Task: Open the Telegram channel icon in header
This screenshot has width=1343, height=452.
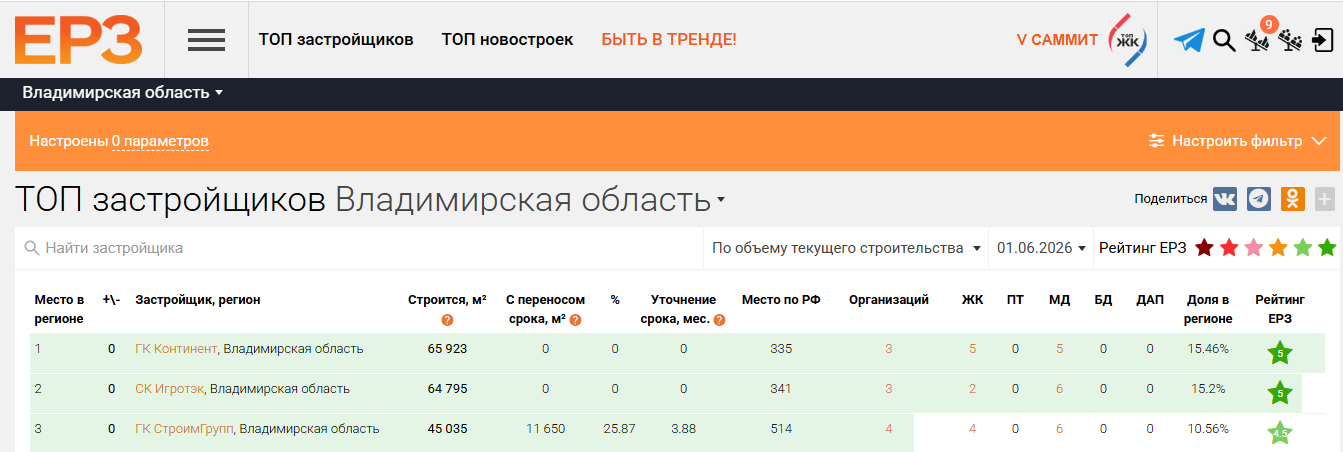Action: pos(1189,40)
